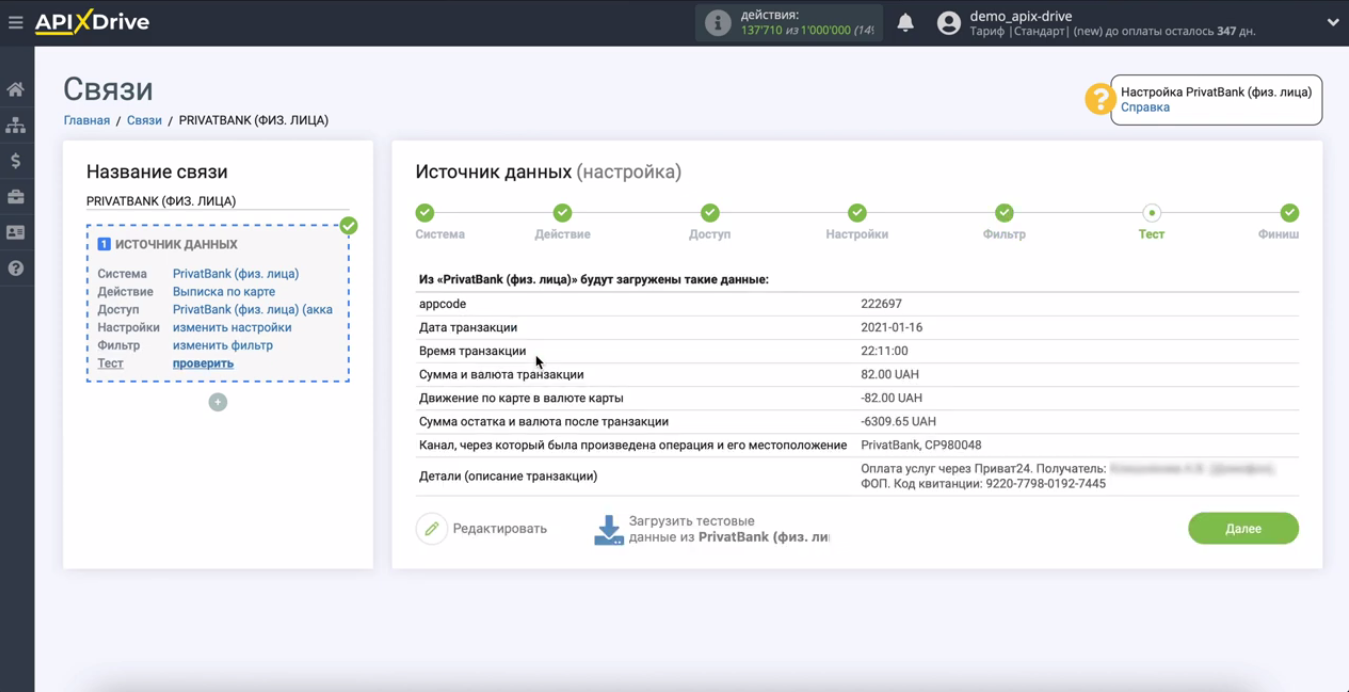1349x692 pixels.
Task: Open profile card sidebar icon
Action: (x=16, y=232)
